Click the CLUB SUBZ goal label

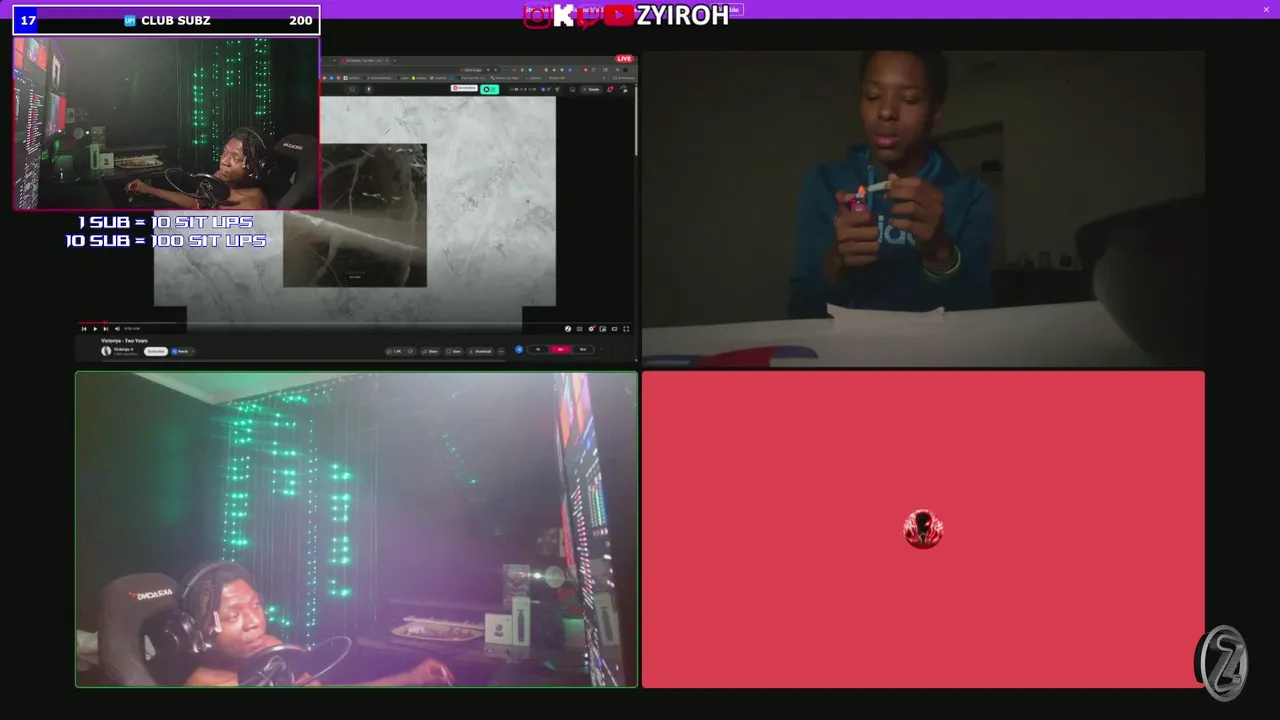[x=176, y=20]
